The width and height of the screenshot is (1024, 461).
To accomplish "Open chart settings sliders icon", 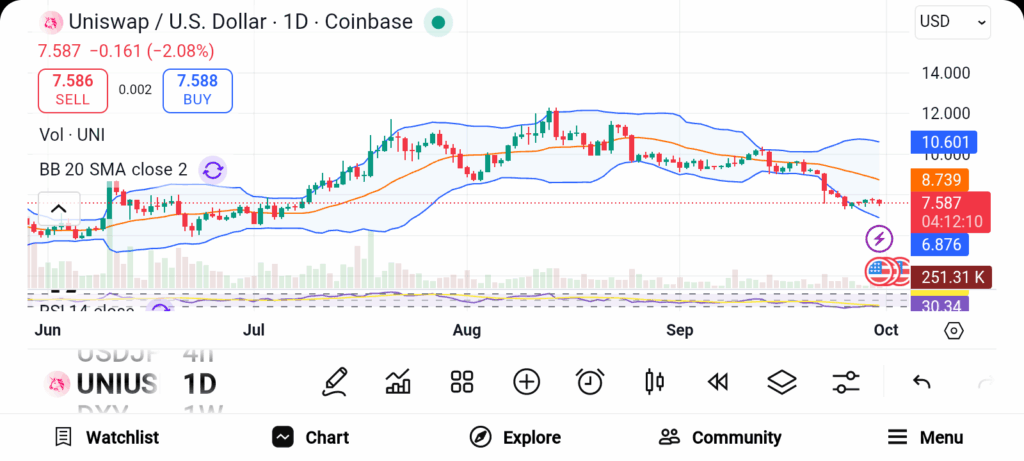I will [846, 381].
